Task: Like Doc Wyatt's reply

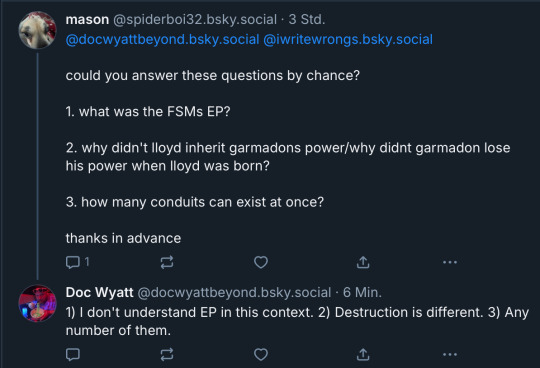Action: pos(261,354)
